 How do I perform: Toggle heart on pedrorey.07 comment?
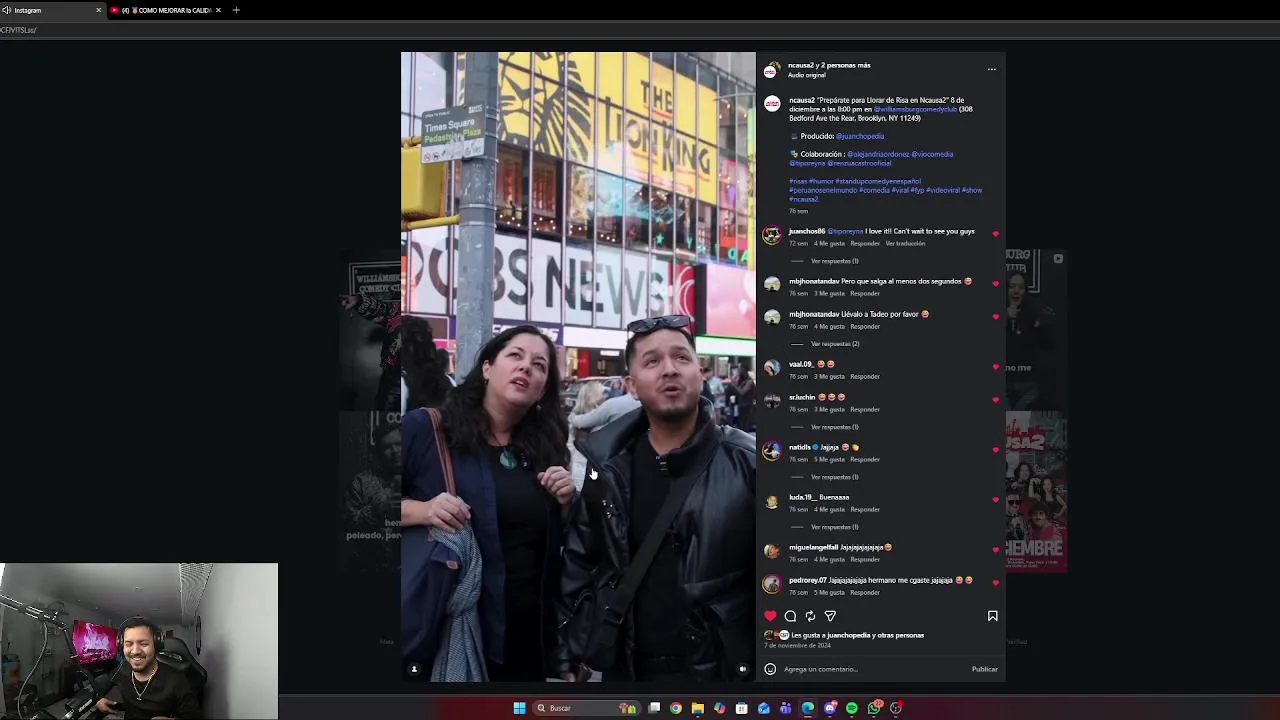click(996, 583)
